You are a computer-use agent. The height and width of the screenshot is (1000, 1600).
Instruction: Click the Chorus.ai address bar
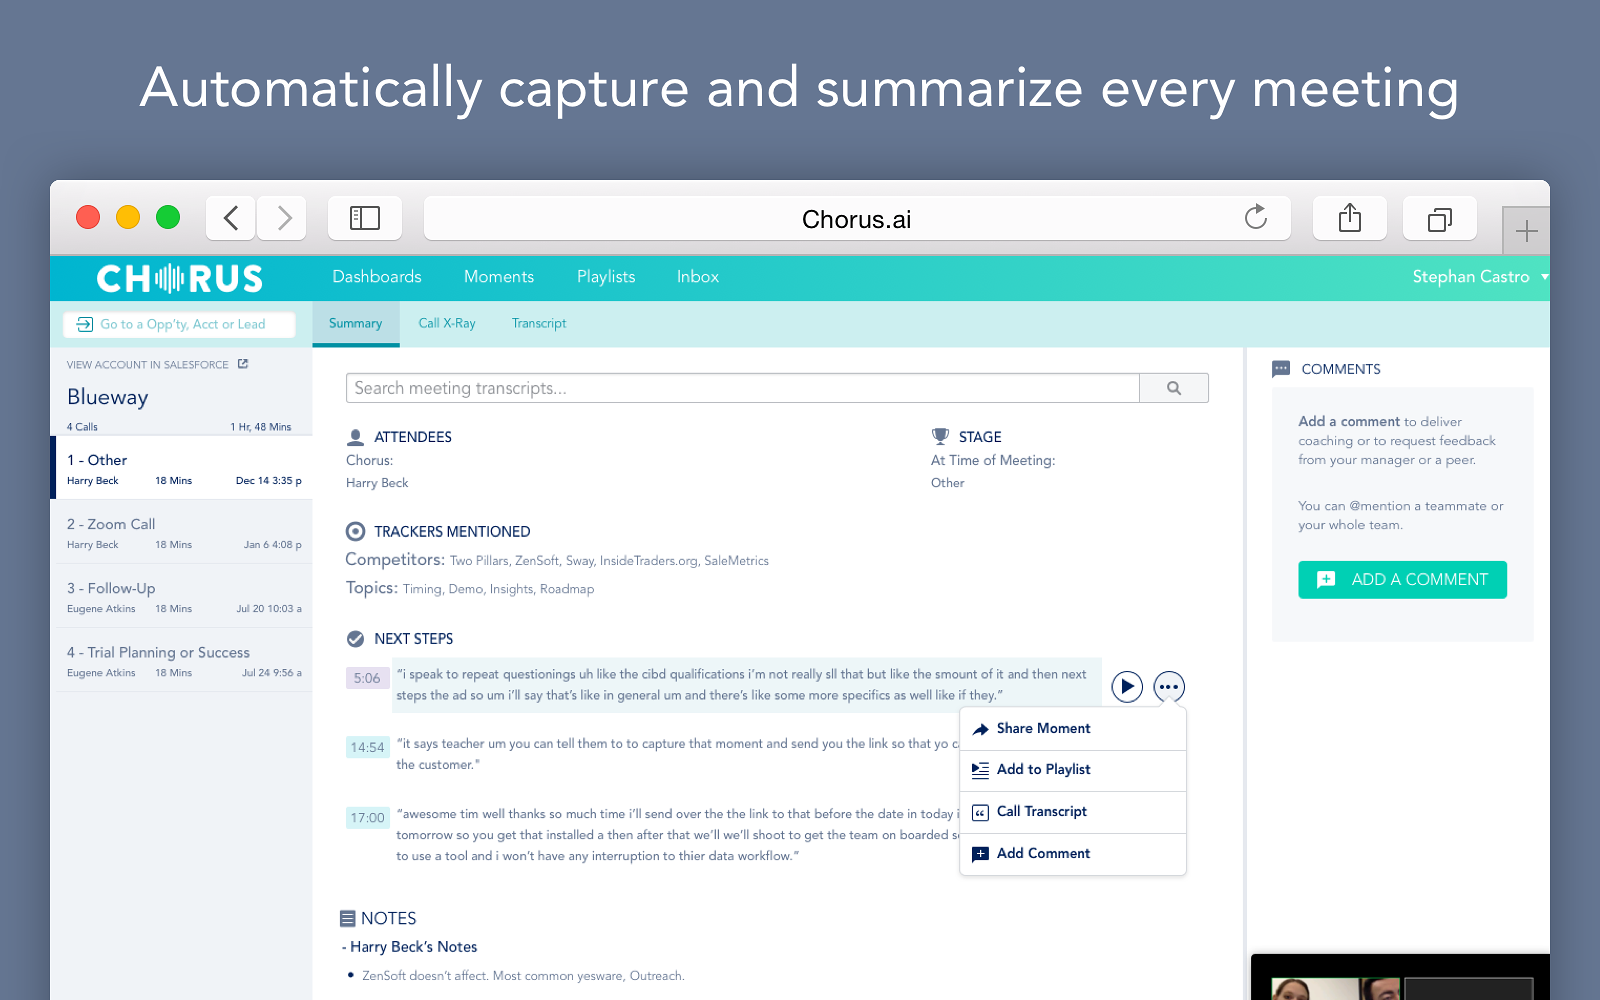tap(857, 218)
